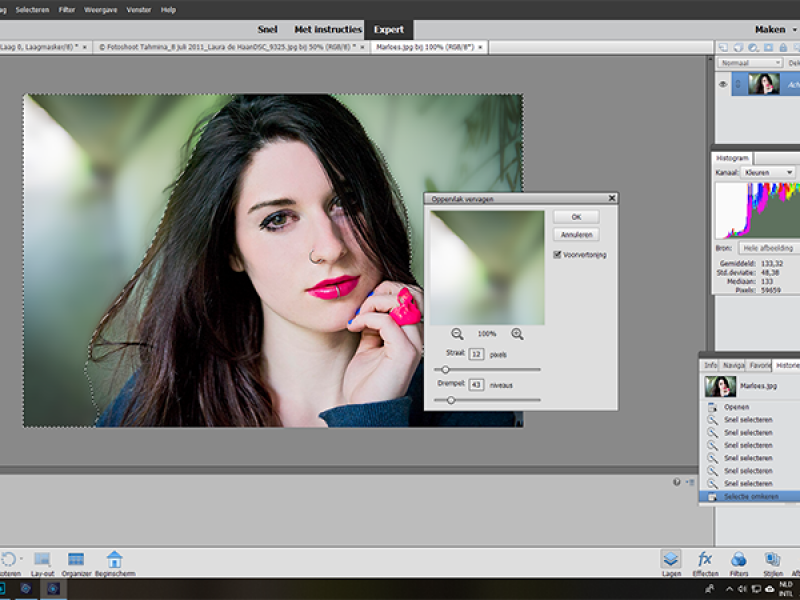Zoom out the blur dialog preview
This screenshot has height=600, width=800.
457,334
